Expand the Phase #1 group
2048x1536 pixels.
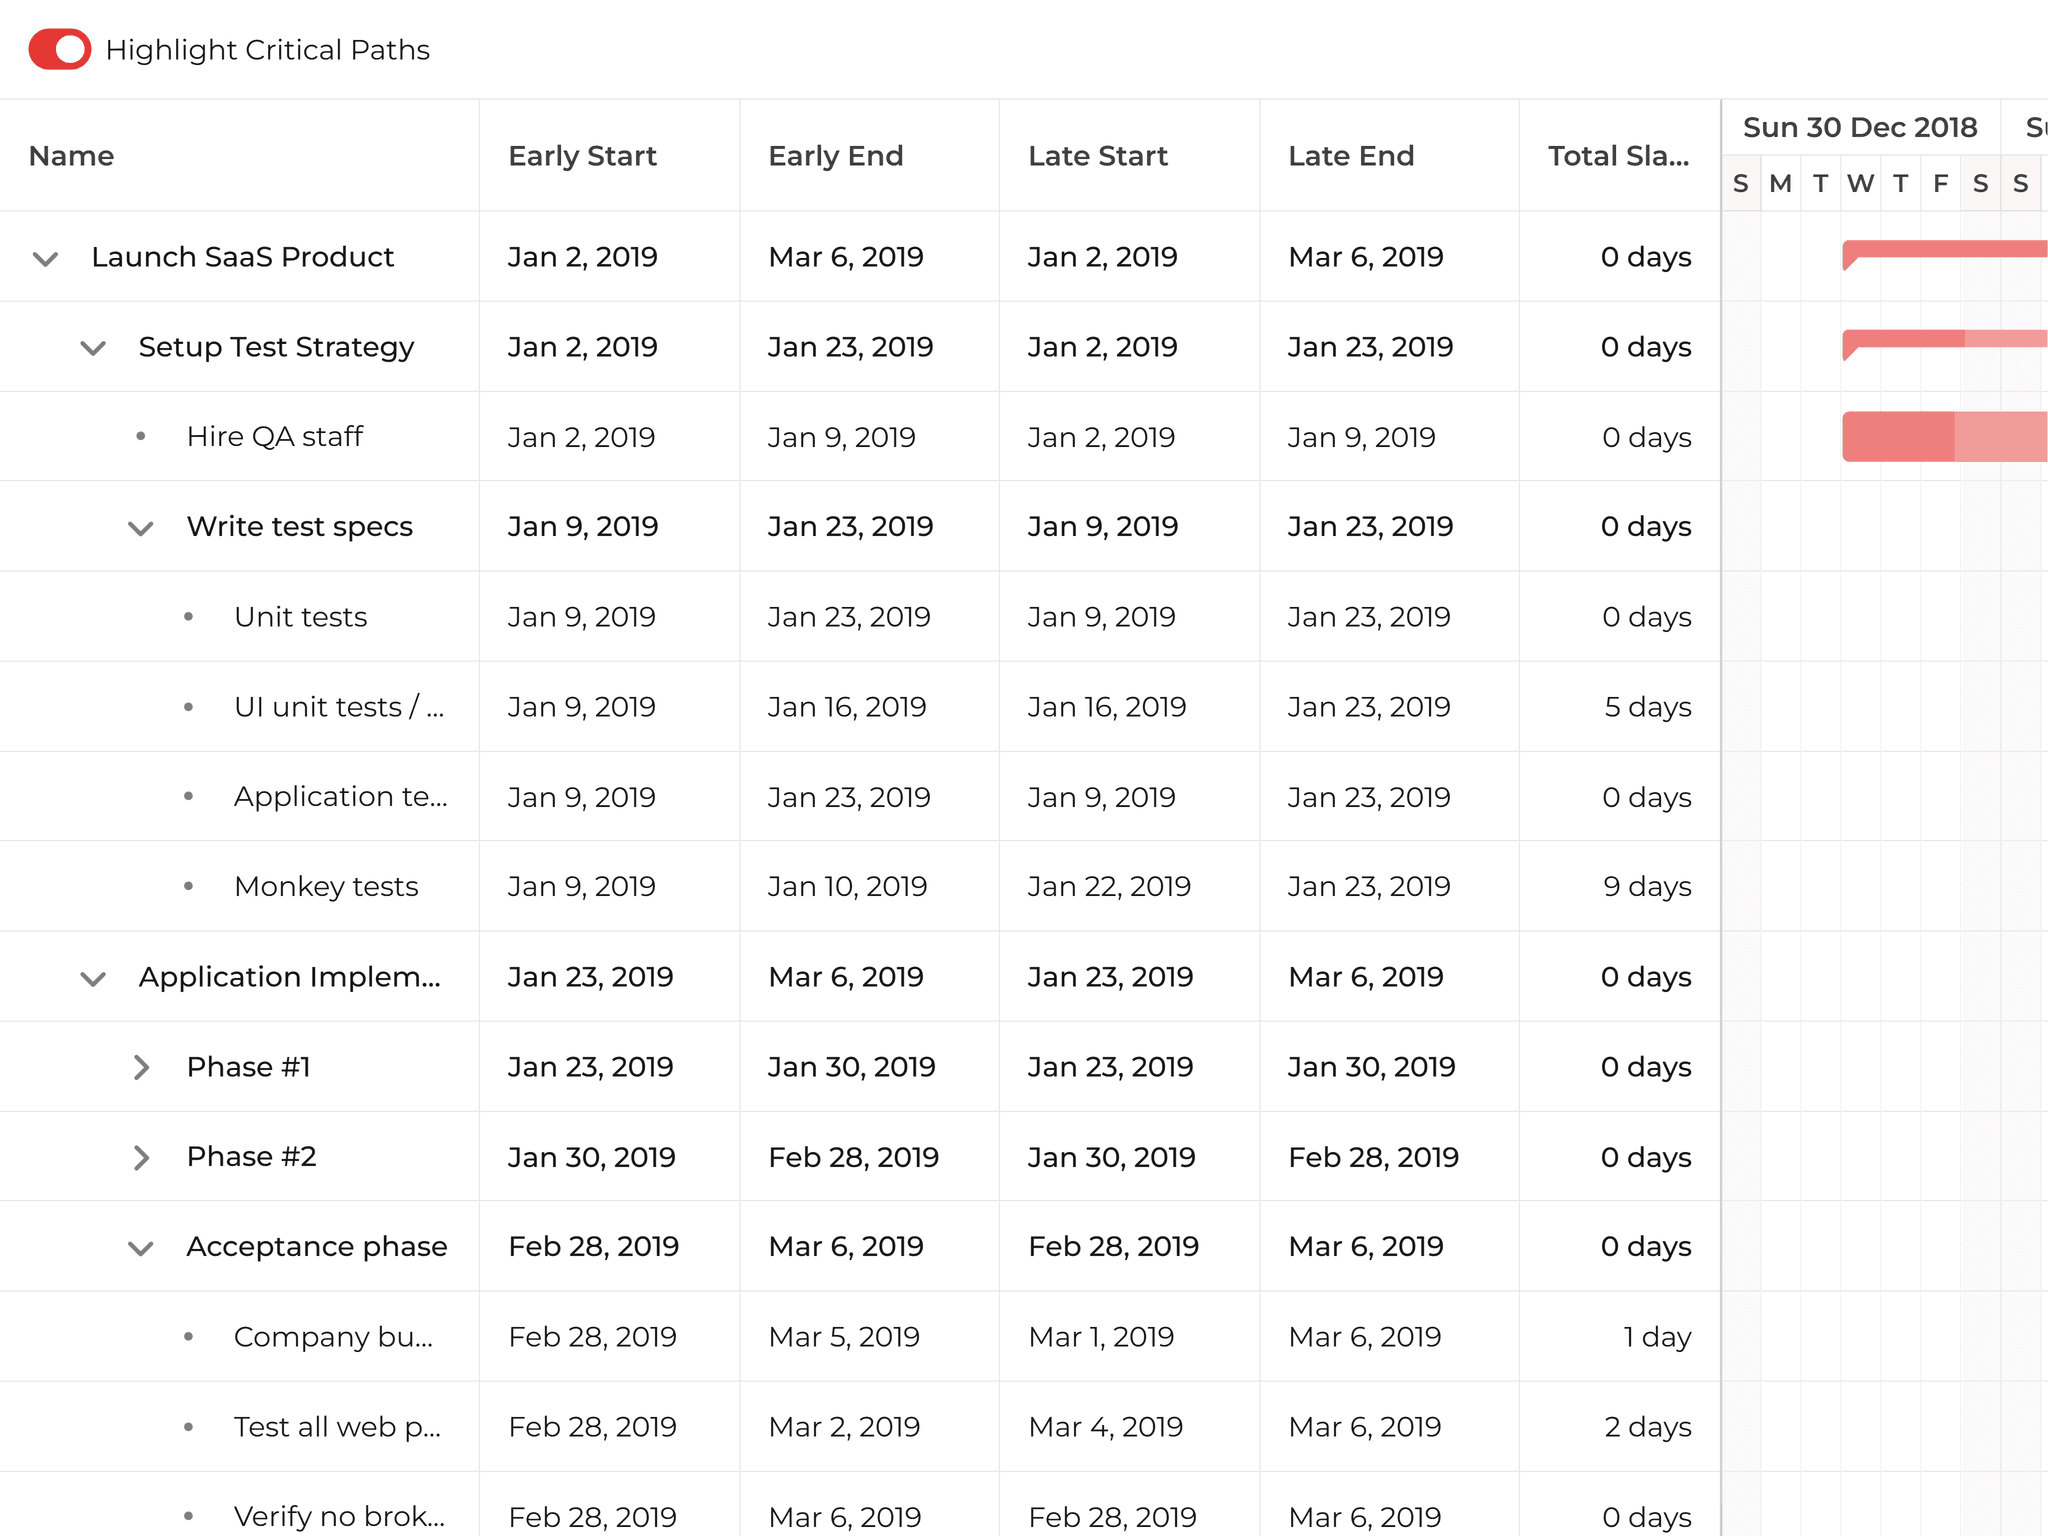tap(141, 1067)
